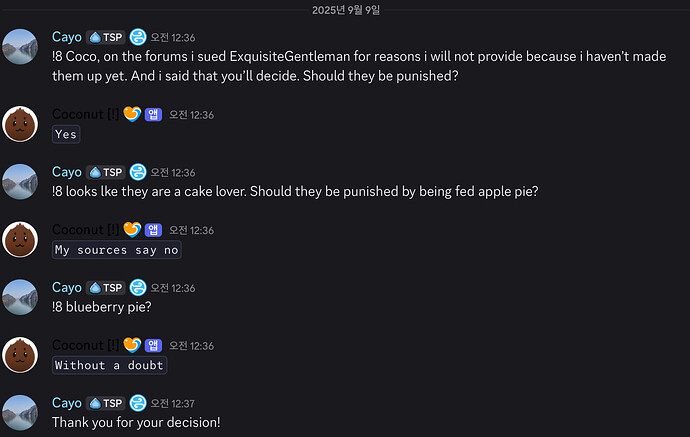Click the blue swirl badge beside Cayo's cake lover message
This screenshot has height=437, width=690.
click(x=138, y=172)
